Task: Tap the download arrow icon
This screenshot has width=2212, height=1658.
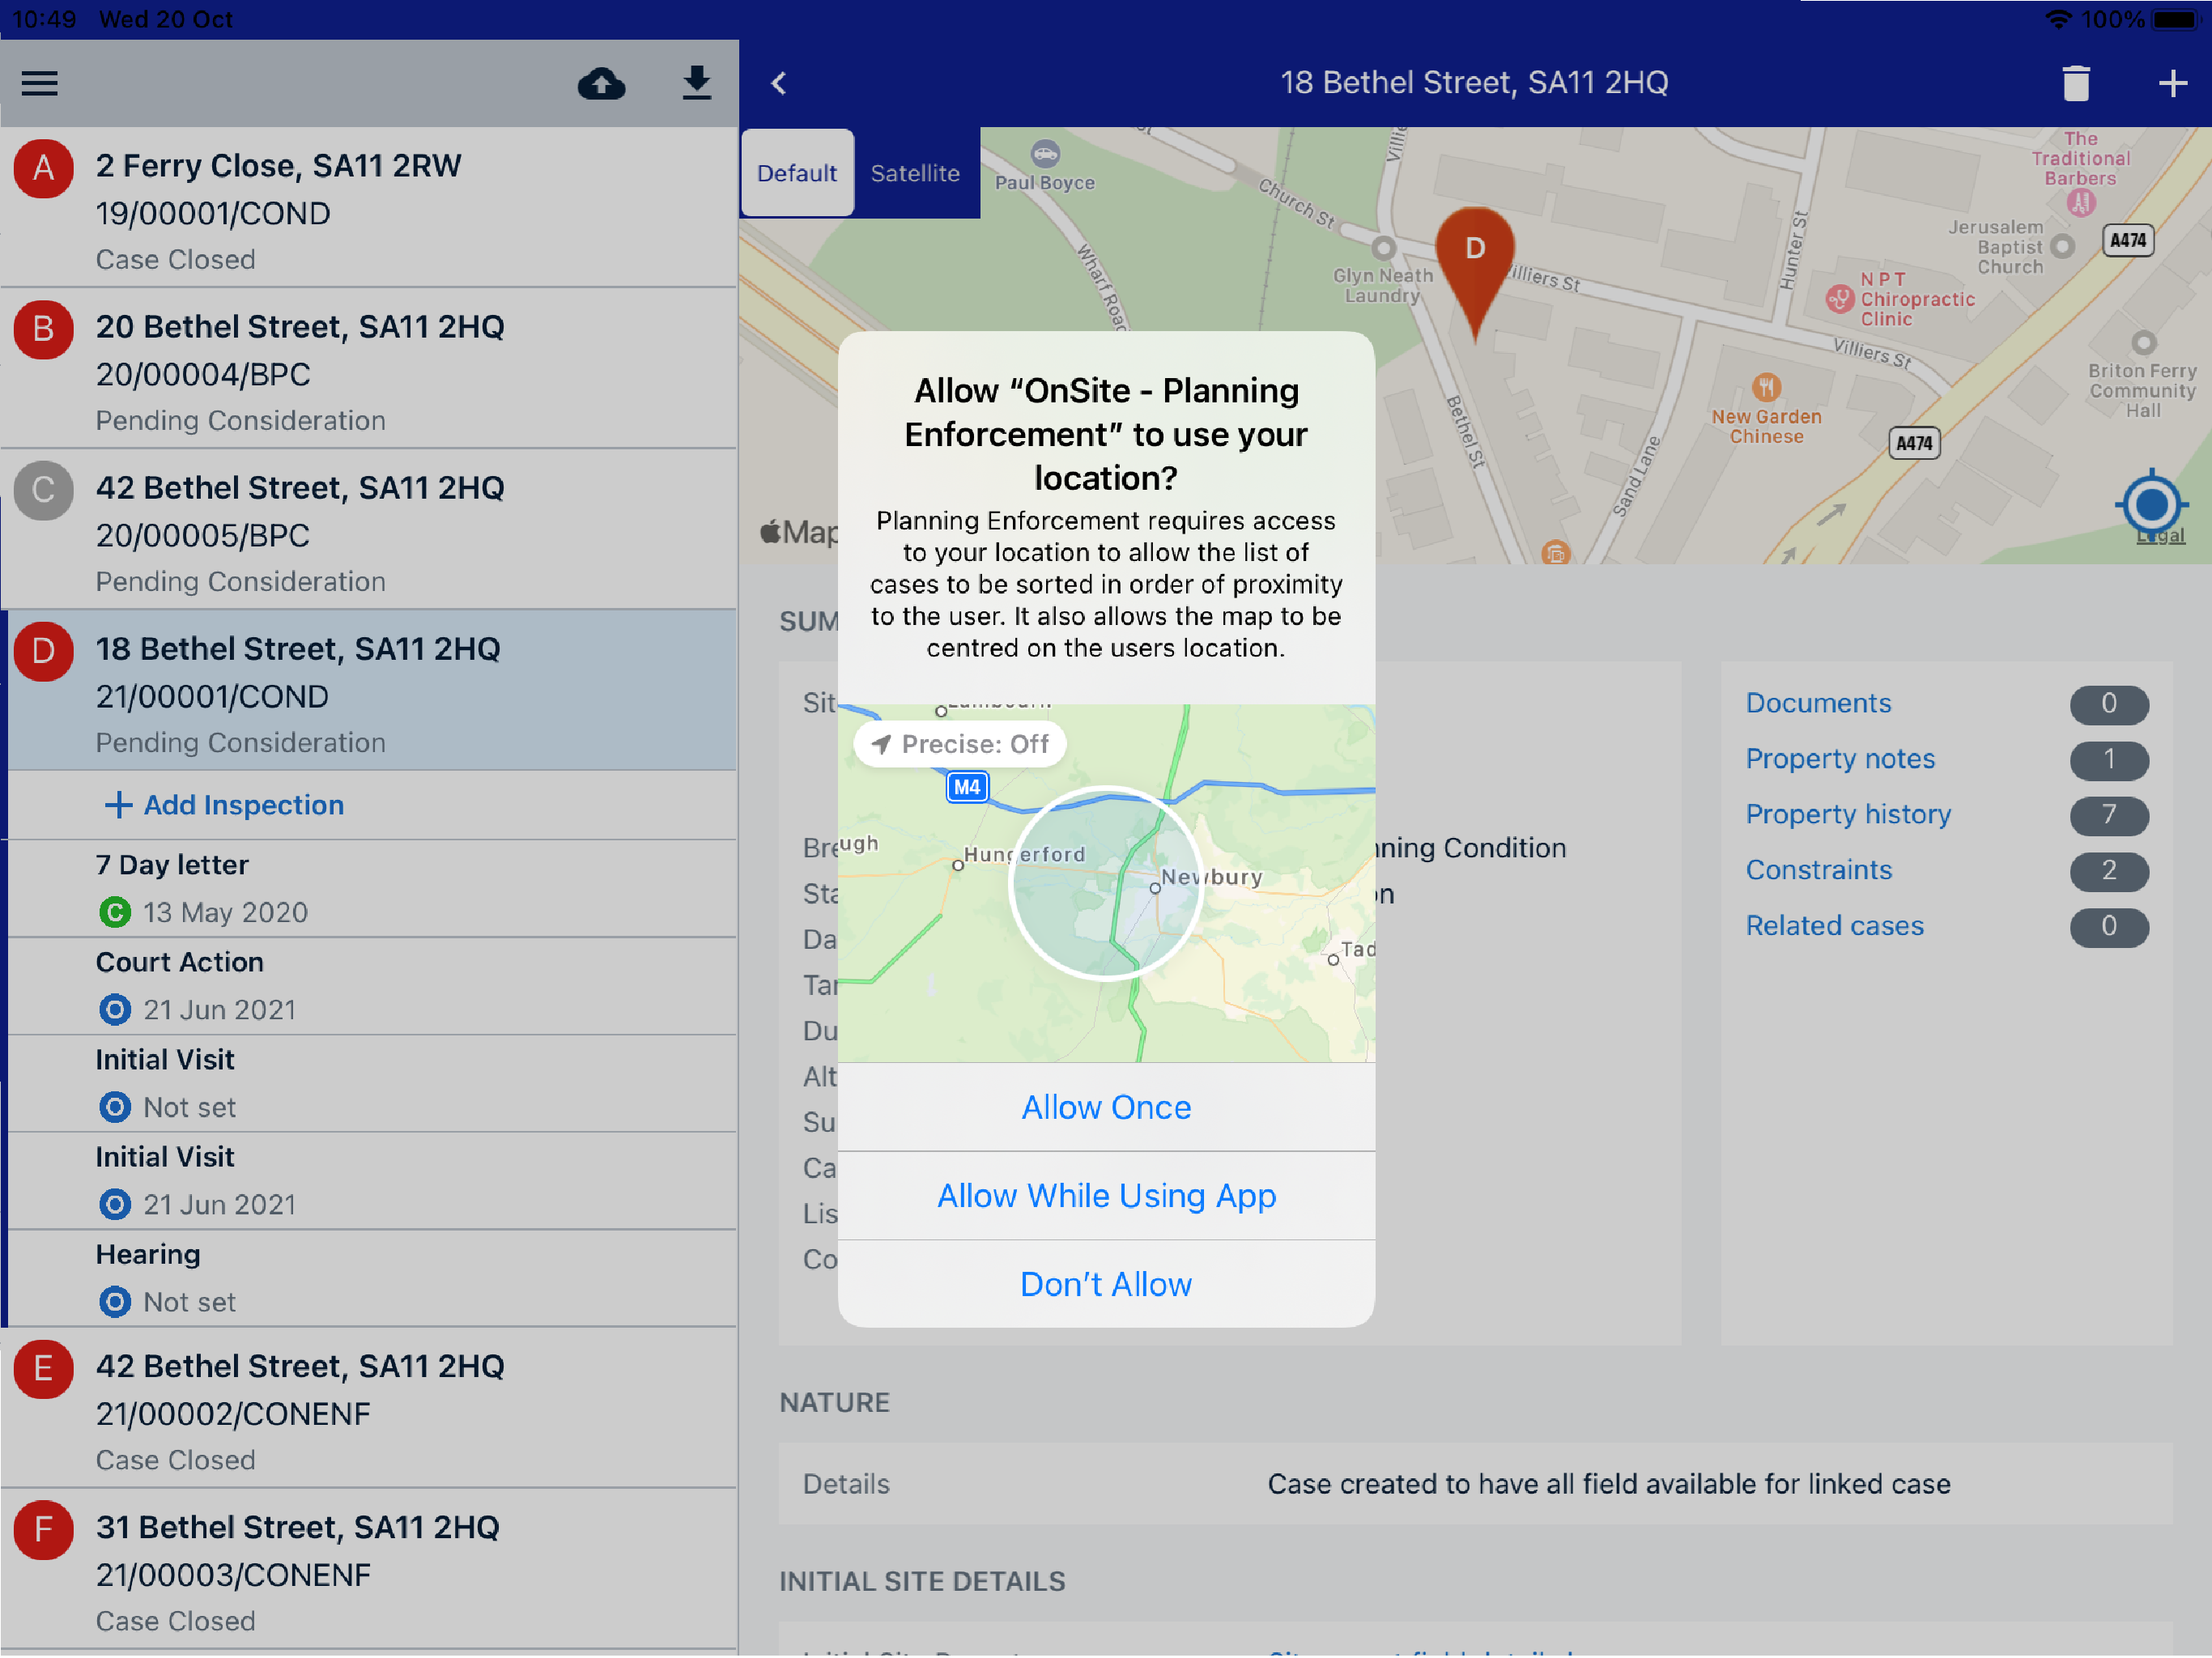Action: coord(696,83)
